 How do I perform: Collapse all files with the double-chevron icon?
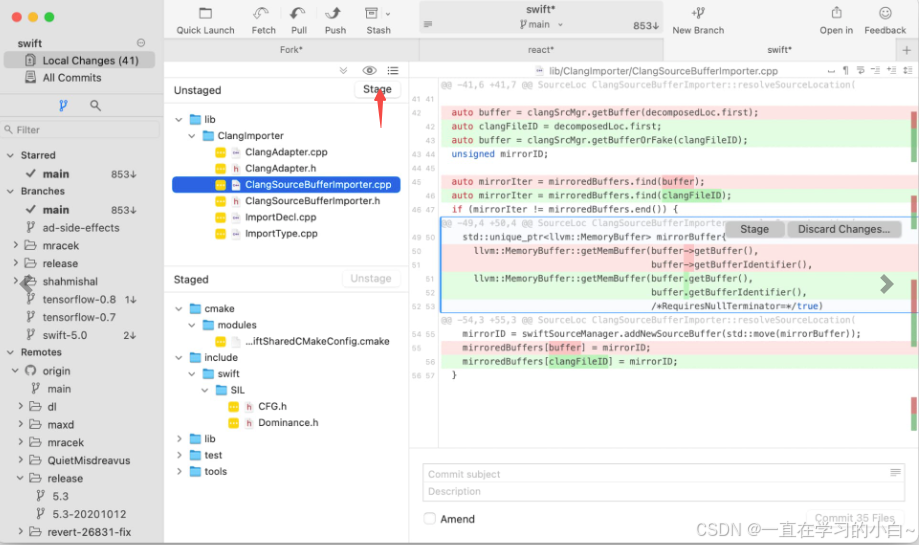(343, 71)
